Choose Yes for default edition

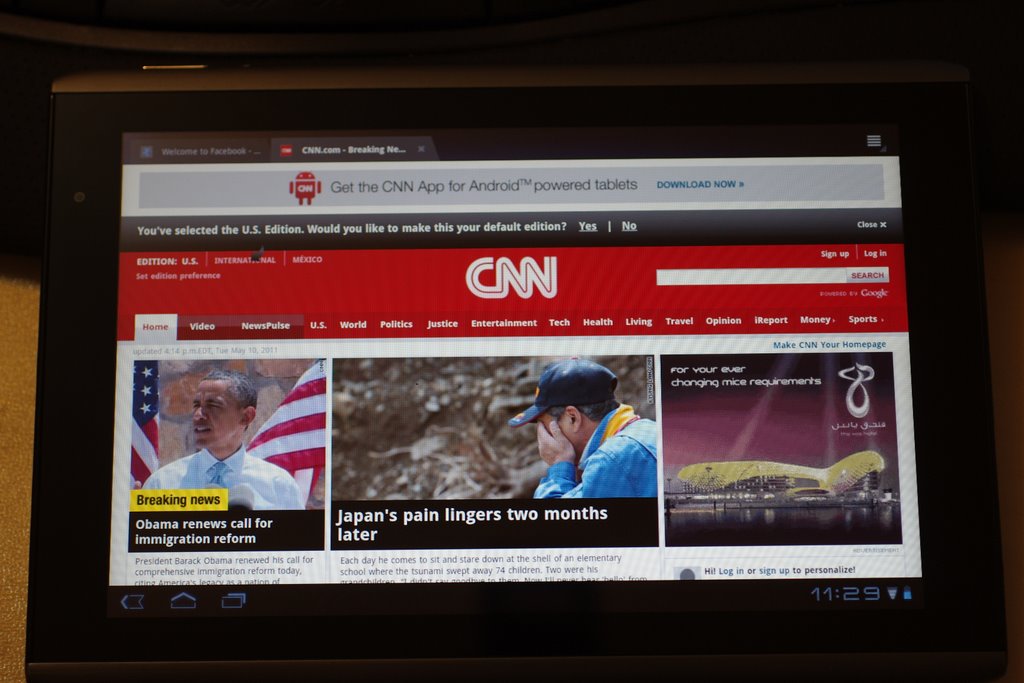(x=588, y=226)
